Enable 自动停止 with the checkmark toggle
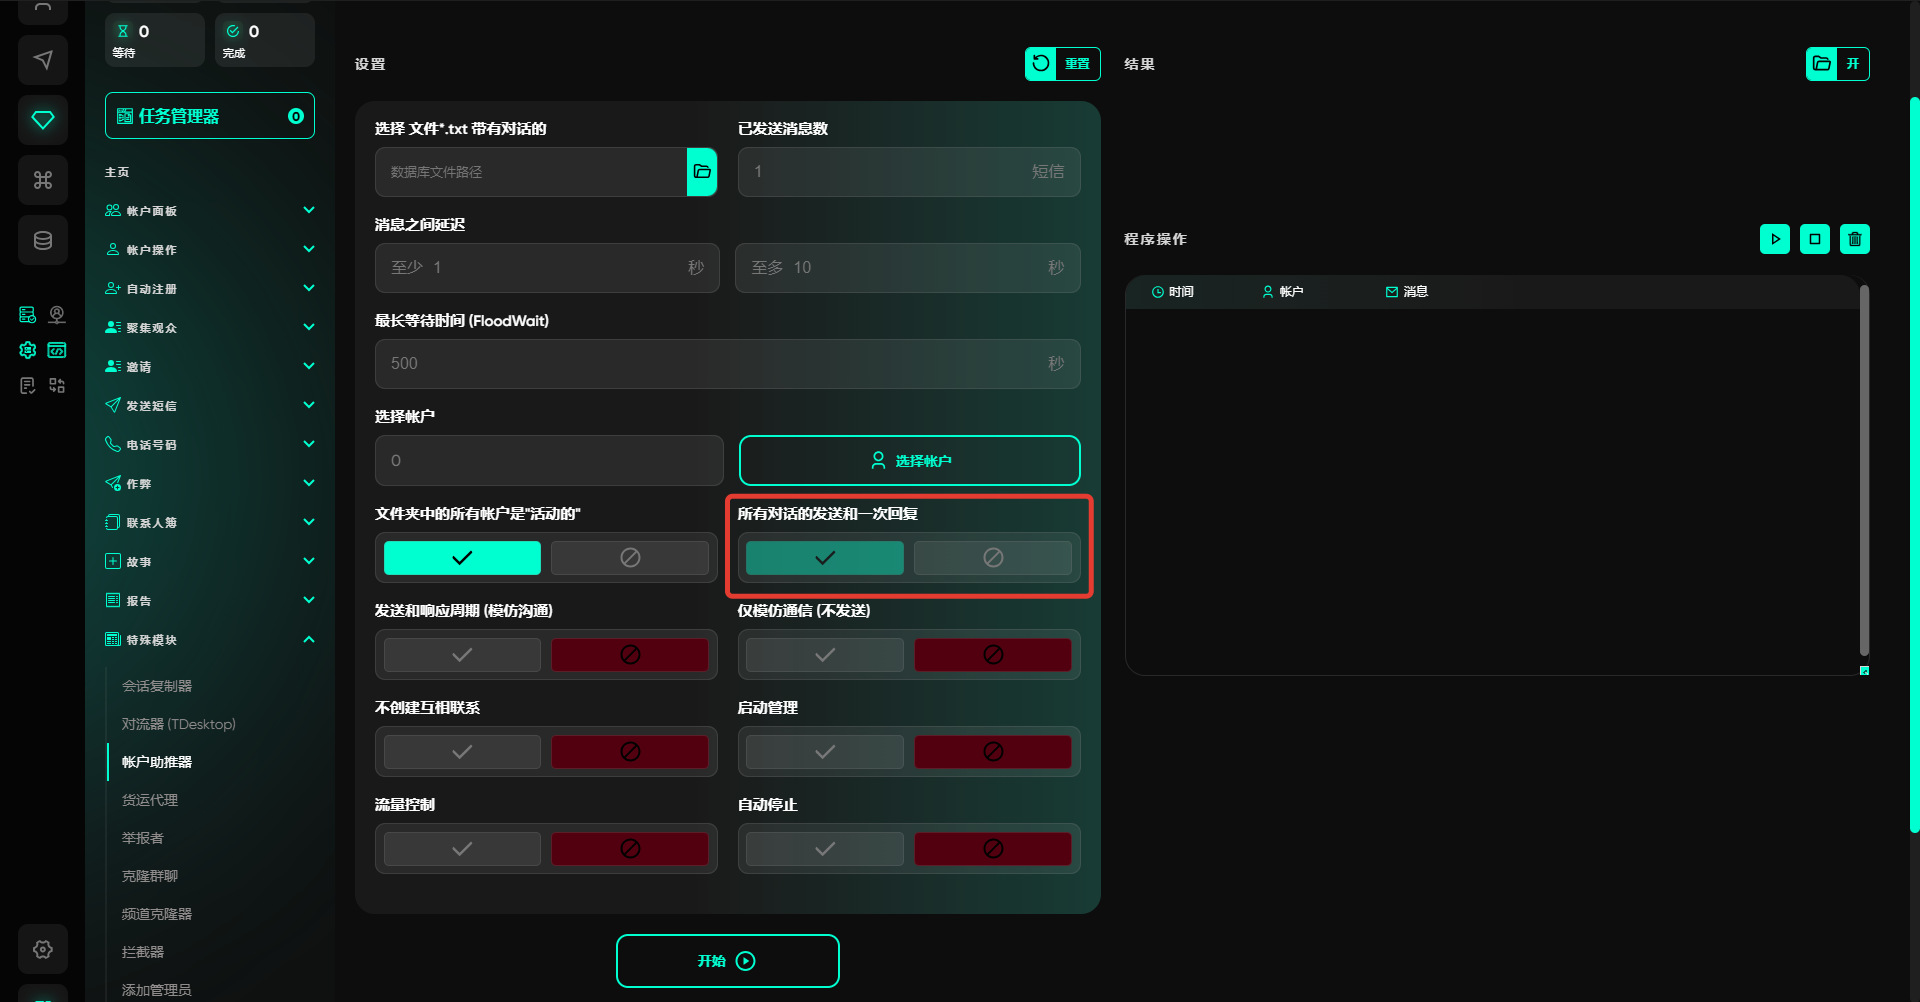1920x1002 pixels. (825, 849)
